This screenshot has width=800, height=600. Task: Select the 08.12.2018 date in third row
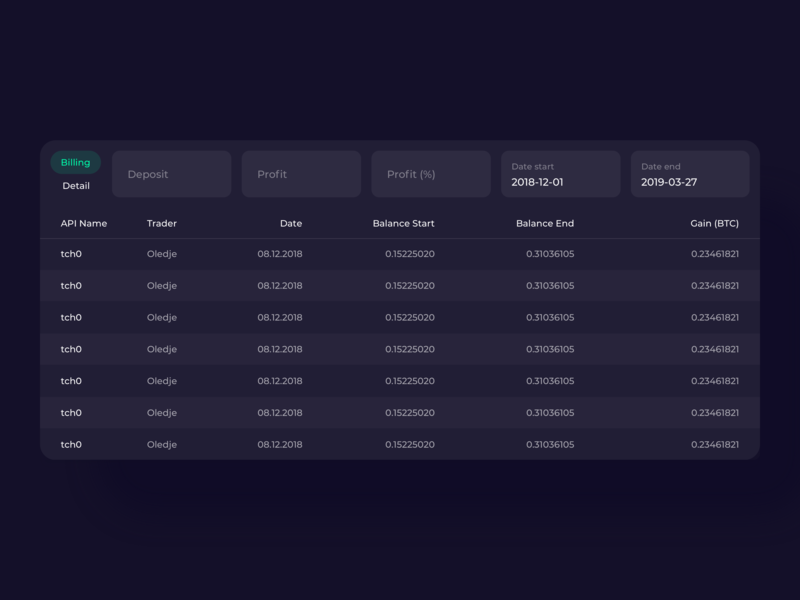(x=279, y=318)
